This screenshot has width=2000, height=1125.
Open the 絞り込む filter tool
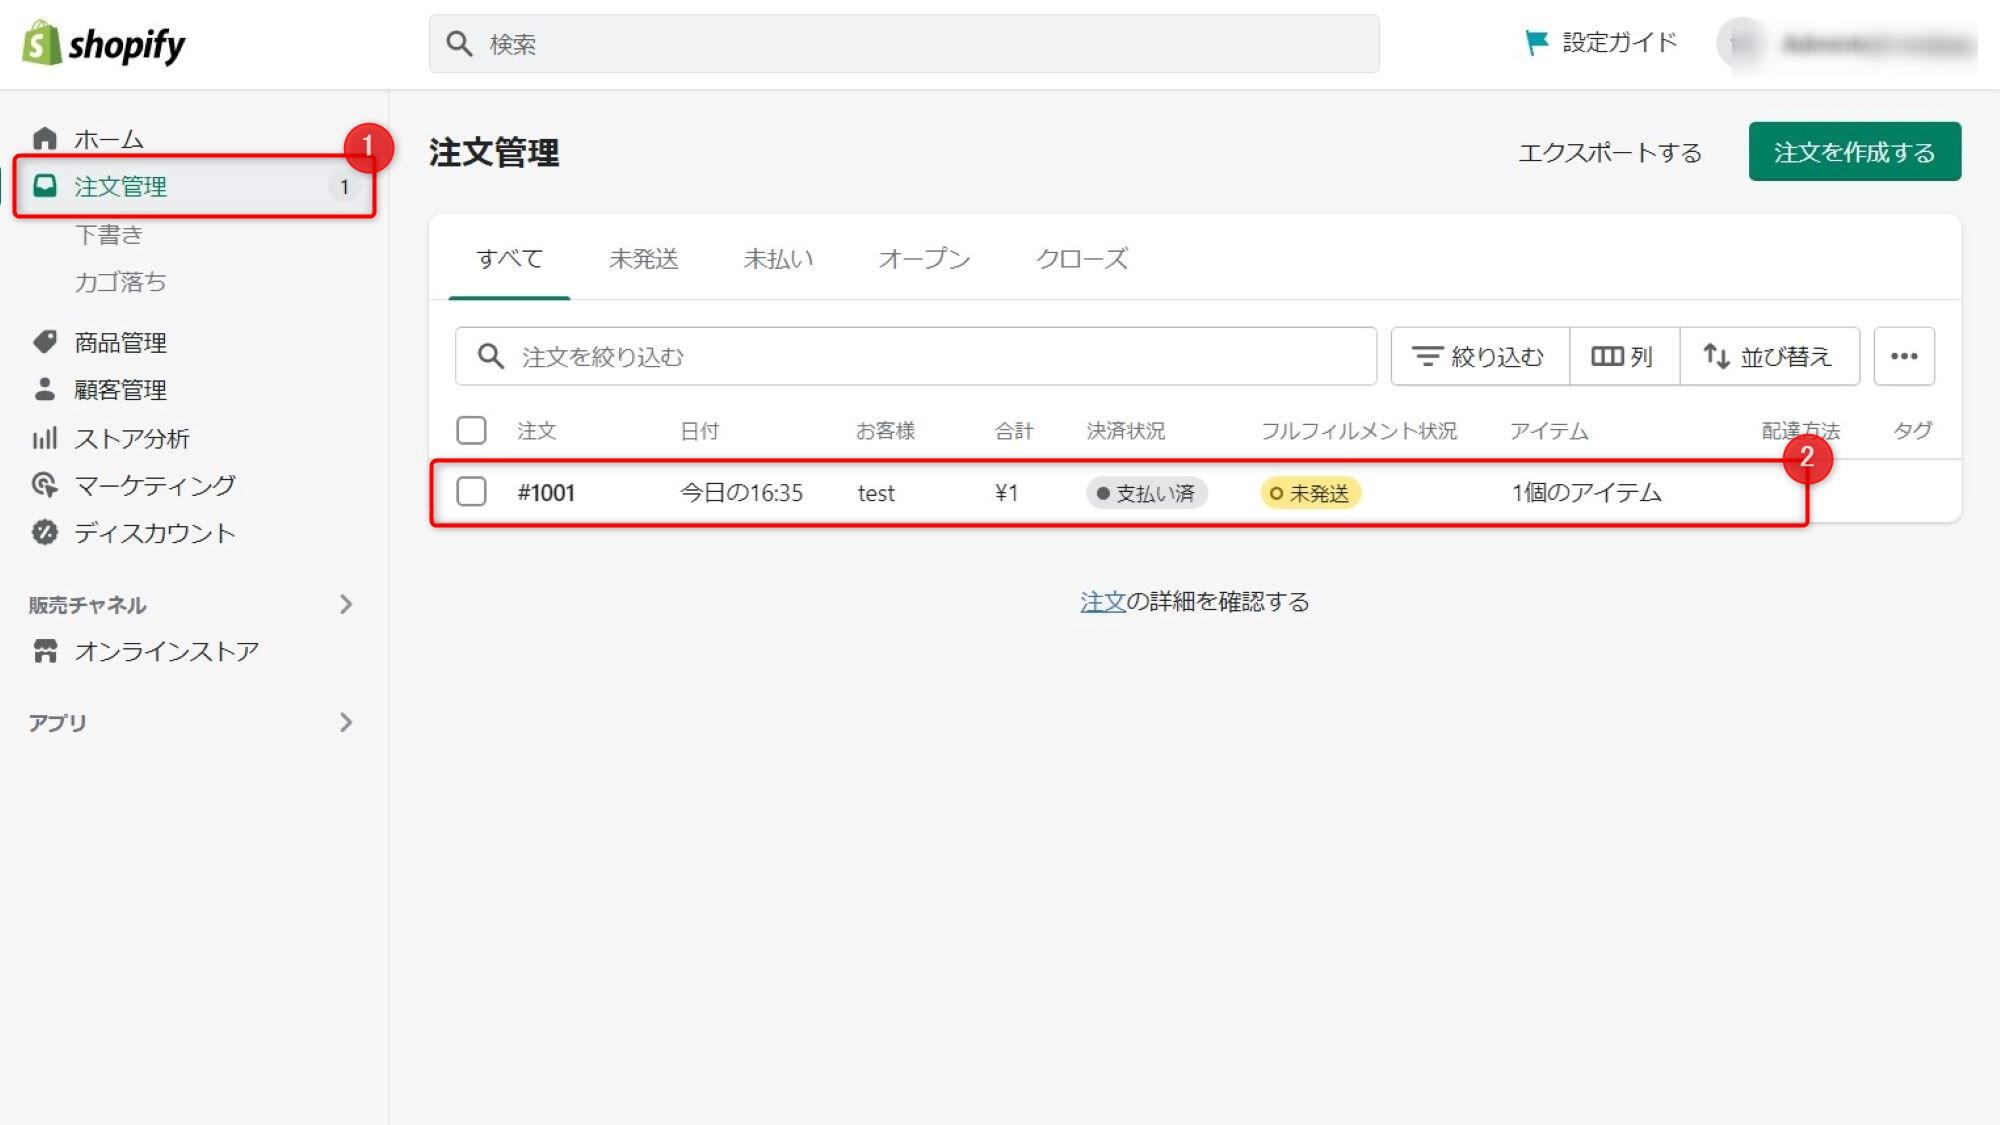click(1478, 355)
